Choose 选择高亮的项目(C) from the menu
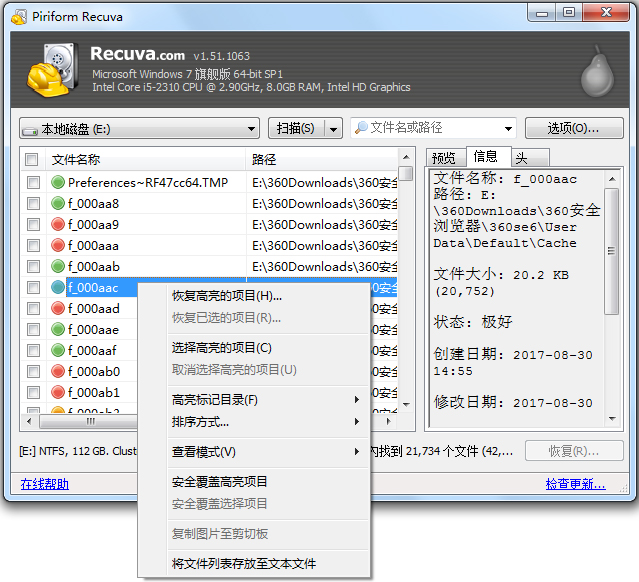Image resolution: width=639 pixels, height=582 pixels. point(254,348)
